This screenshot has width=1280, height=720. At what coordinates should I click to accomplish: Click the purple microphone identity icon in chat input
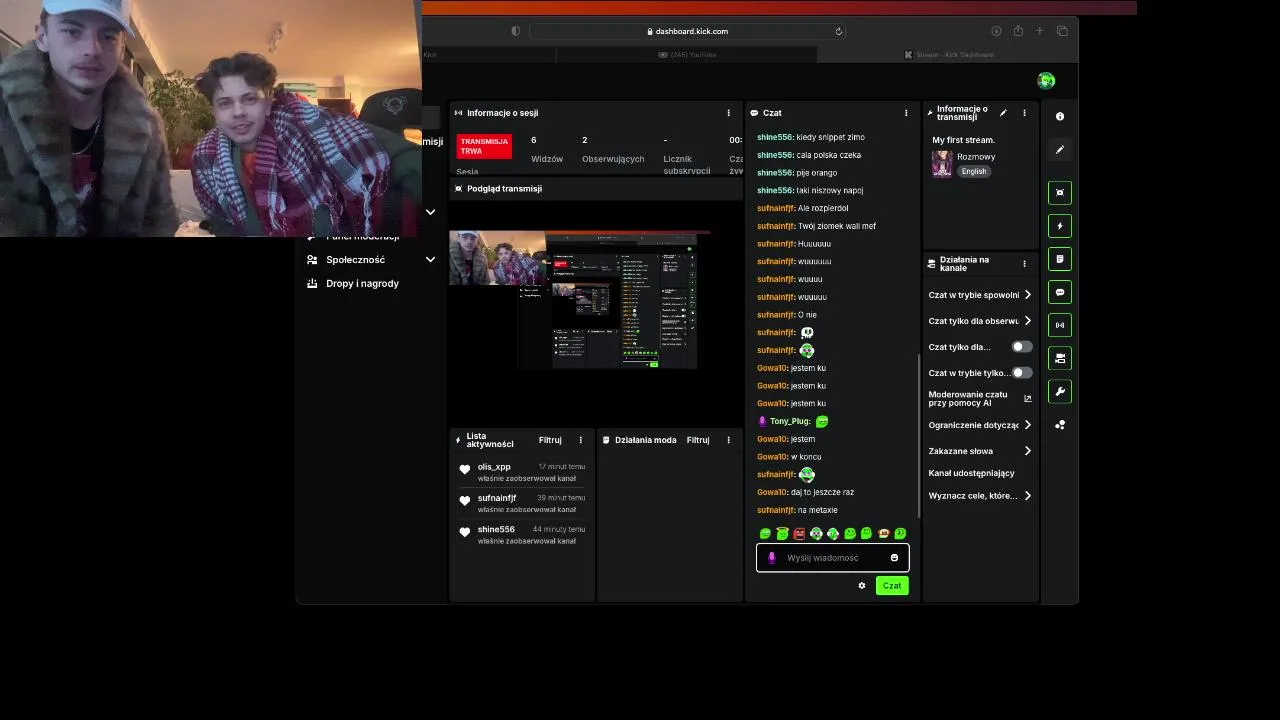click(x=771, y=558)
